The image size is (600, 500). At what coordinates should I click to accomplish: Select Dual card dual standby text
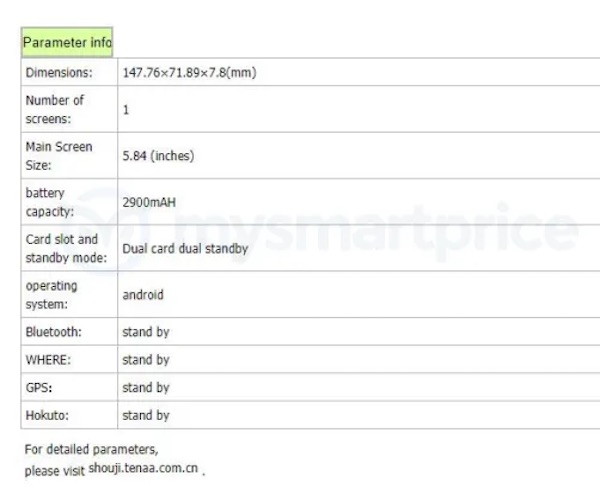click(x=185, y=248)
